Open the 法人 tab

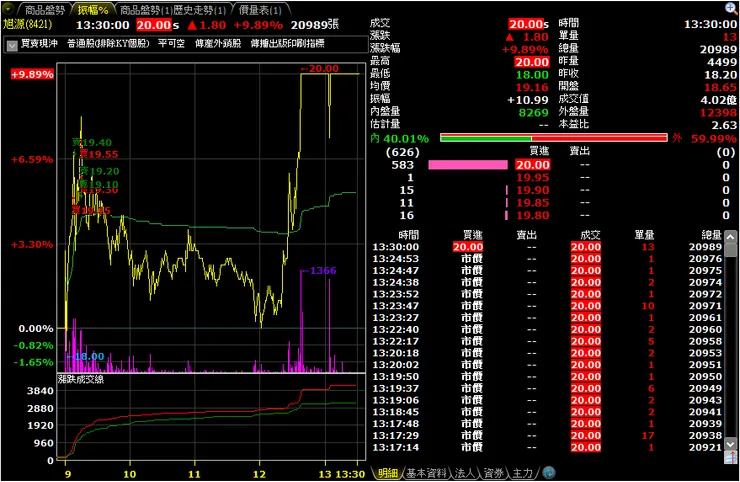464,473
